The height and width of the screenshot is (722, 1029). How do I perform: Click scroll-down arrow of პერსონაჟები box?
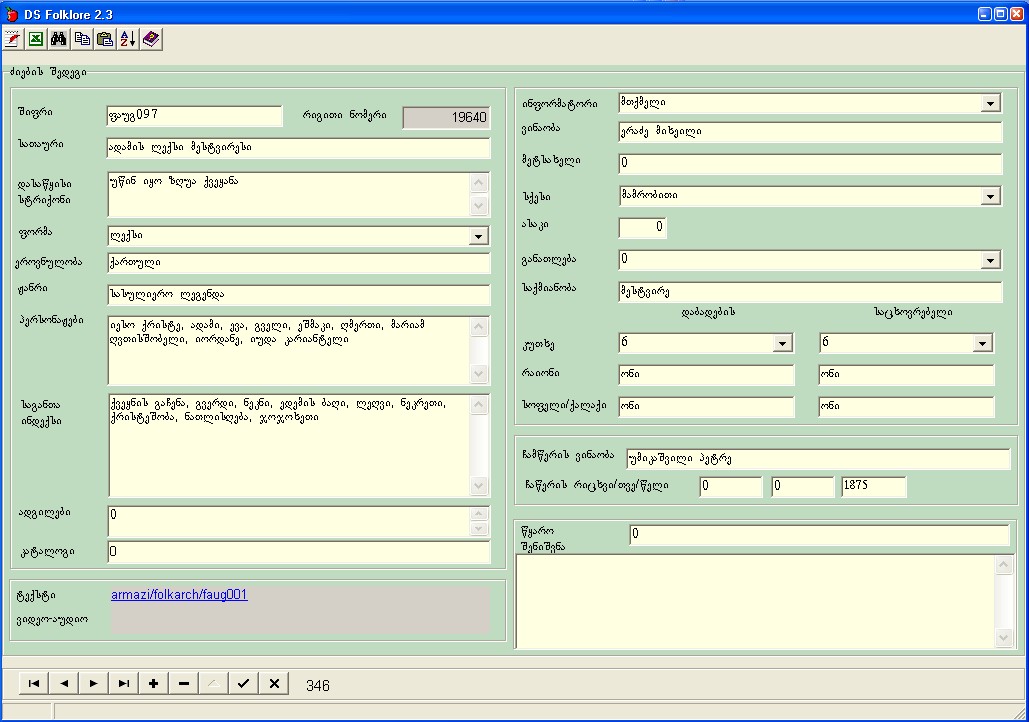pyautogui.click(x=480, y=374)
